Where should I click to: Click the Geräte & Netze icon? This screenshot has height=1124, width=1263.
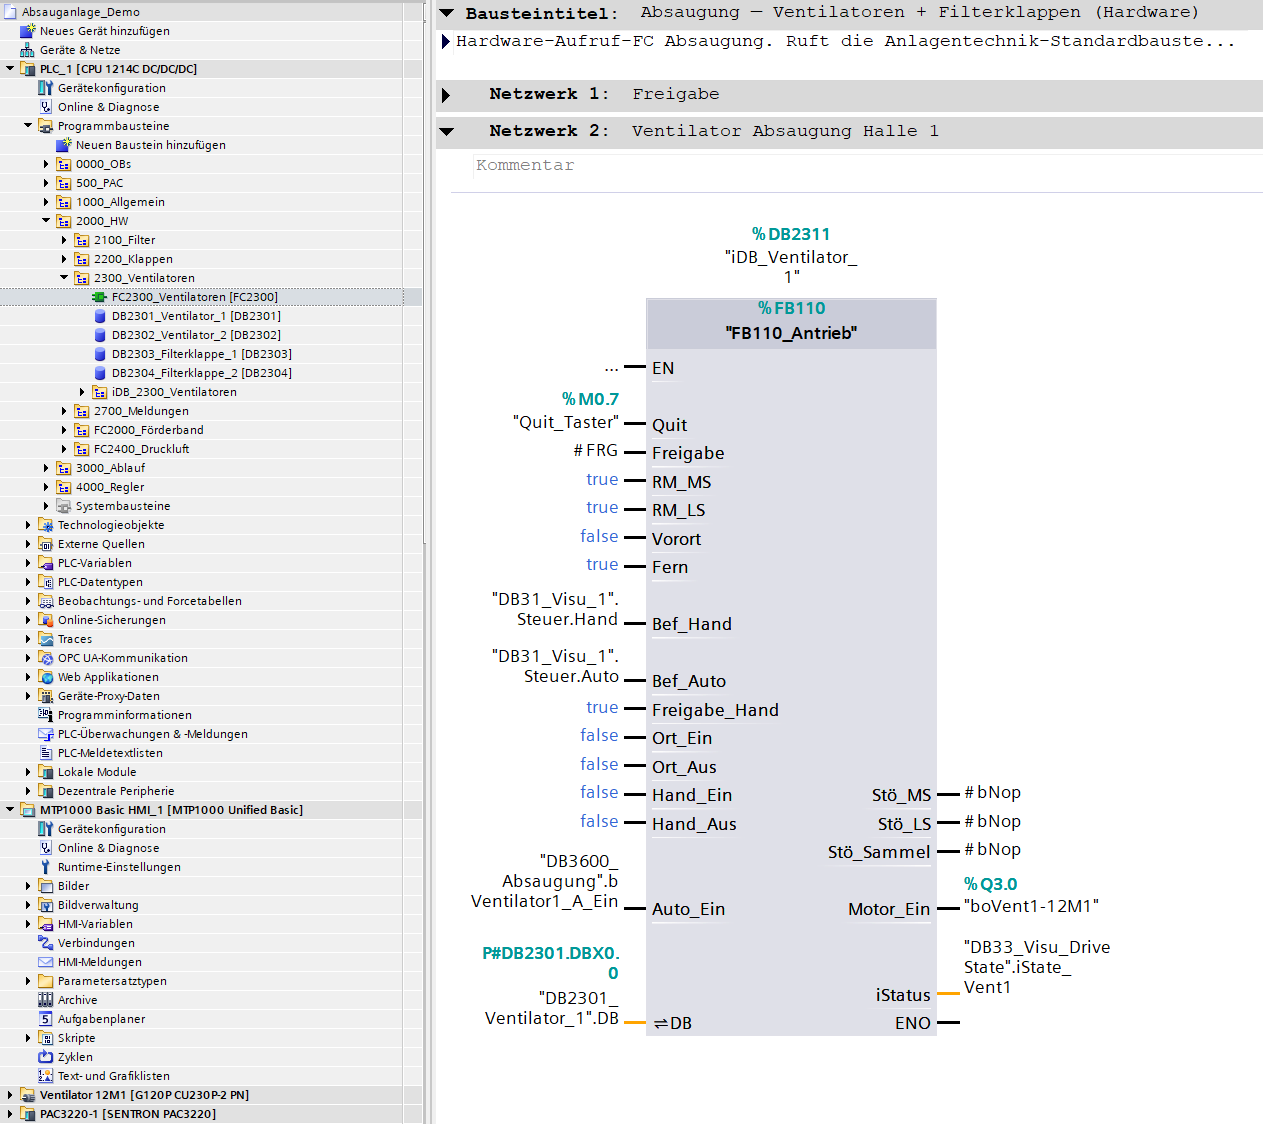[x=28, y=50]
